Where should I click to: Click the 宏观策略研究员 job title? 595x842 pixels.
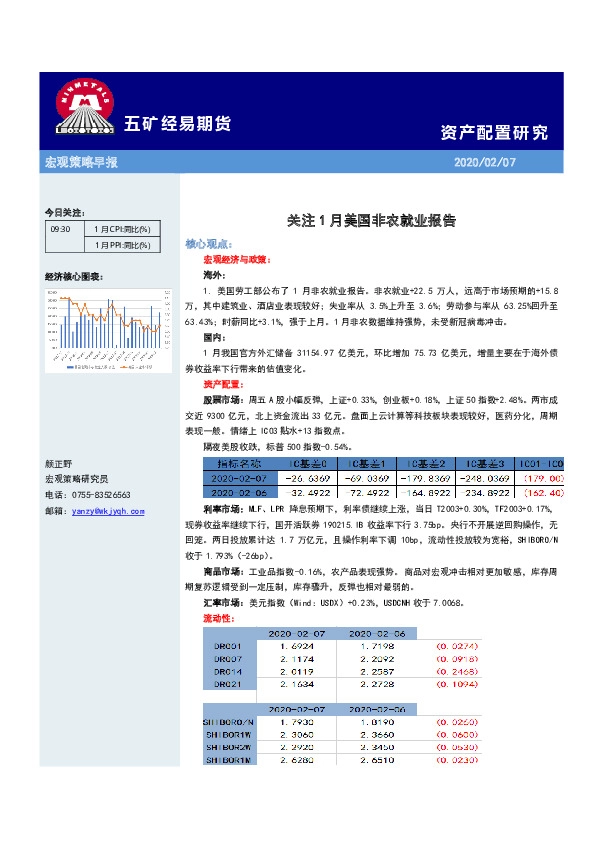tap(77, 478)
